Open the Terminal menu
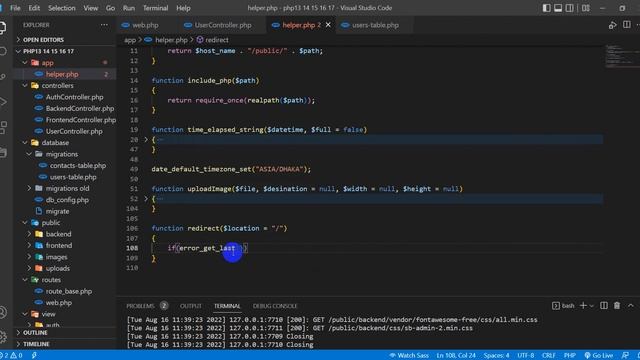The width and height of the screenshot is (640, 360). coord(155,8)
